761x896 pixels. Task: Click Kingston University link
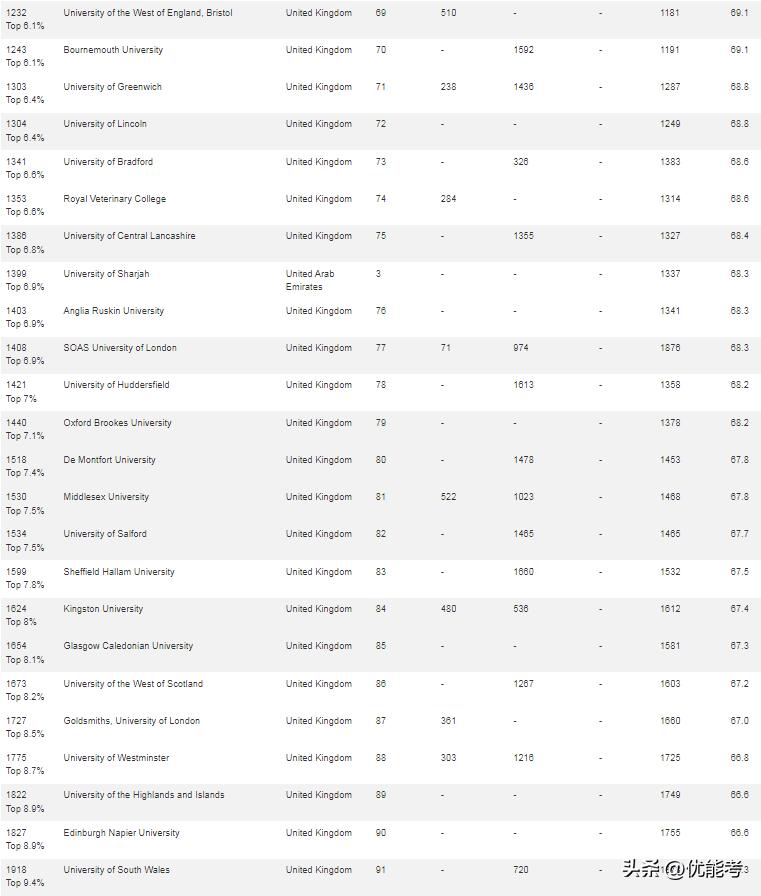(103, 609)
